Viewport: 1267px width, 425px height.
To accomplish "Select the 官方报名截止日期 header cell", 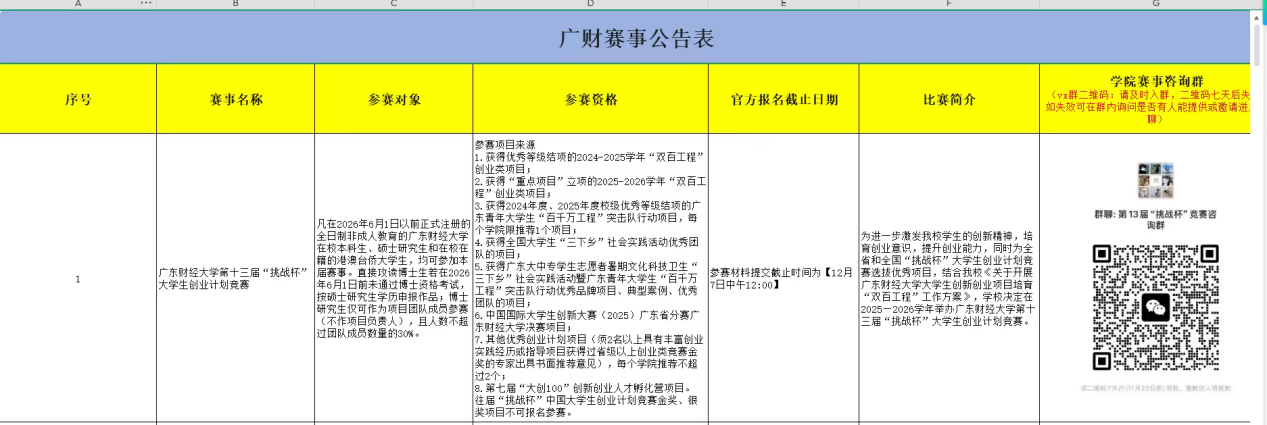I will pos(783,99).
